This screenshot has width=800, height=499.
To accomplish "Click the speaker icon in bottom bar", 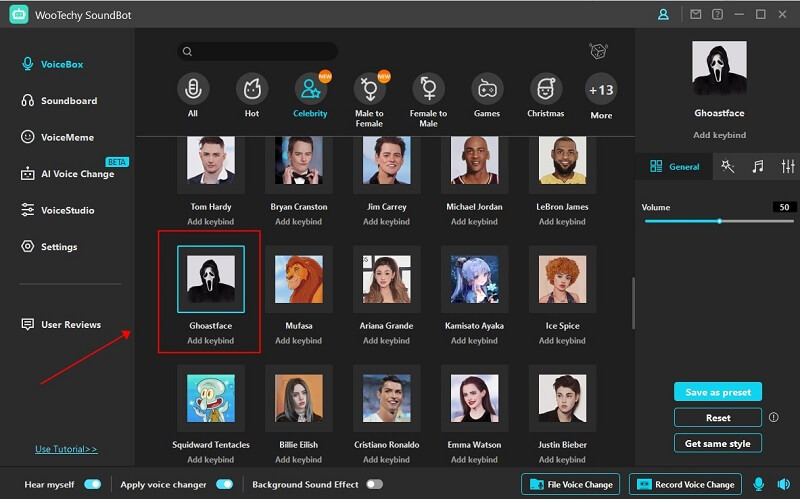I will click(783, 484).
